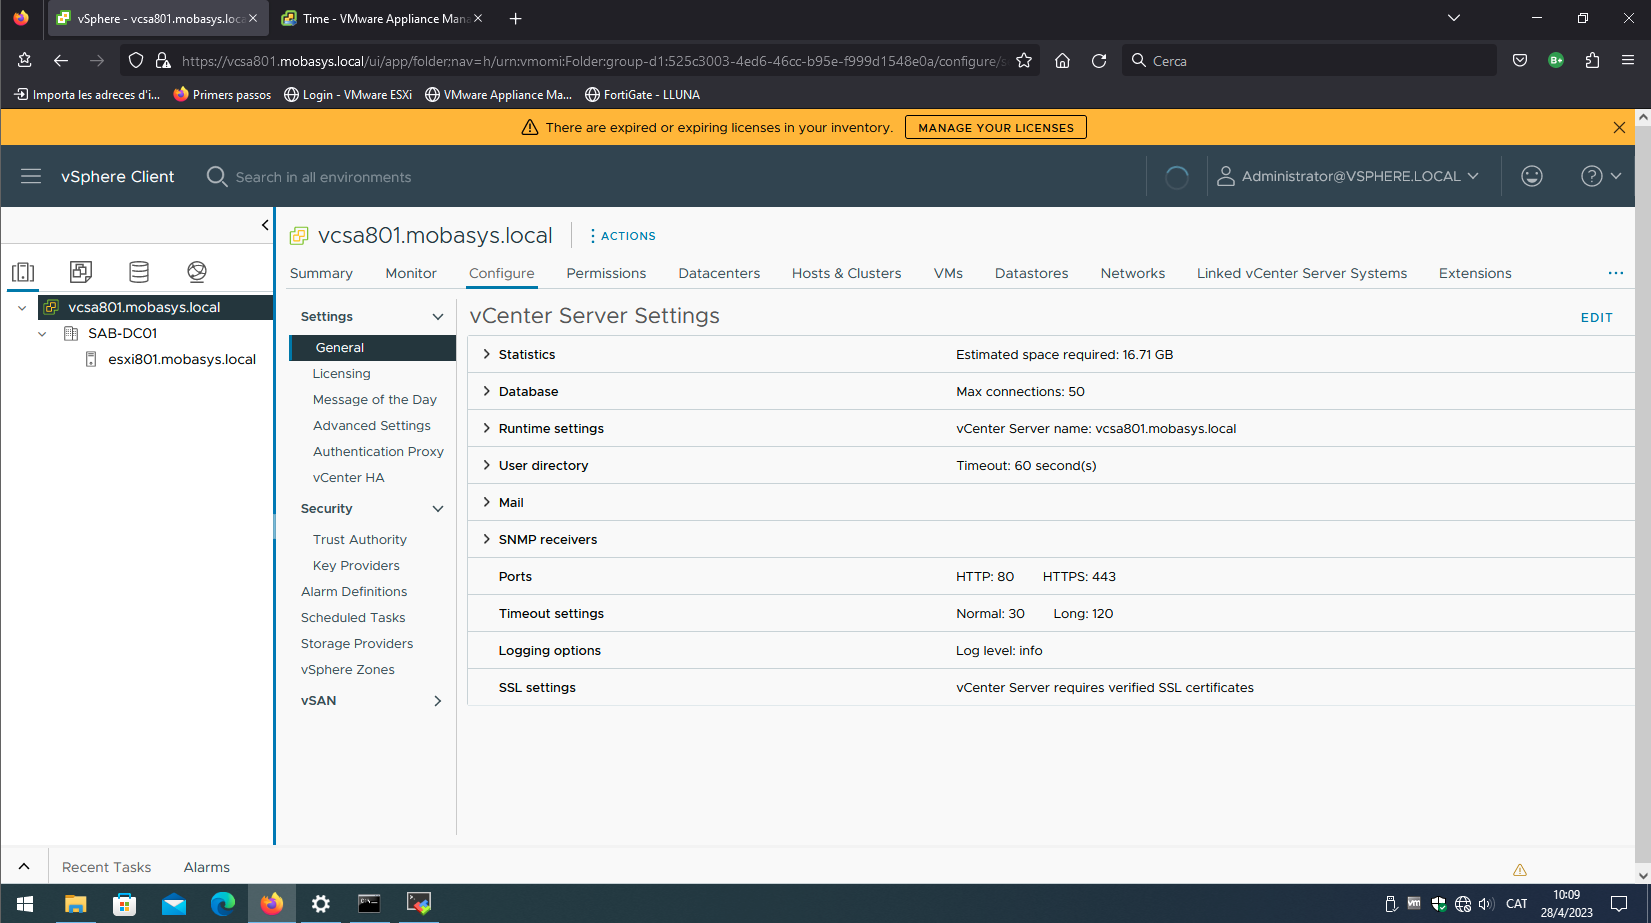
Task: Open the FortiGate - LLUNA bookmark
Action: tap(642, 95)
